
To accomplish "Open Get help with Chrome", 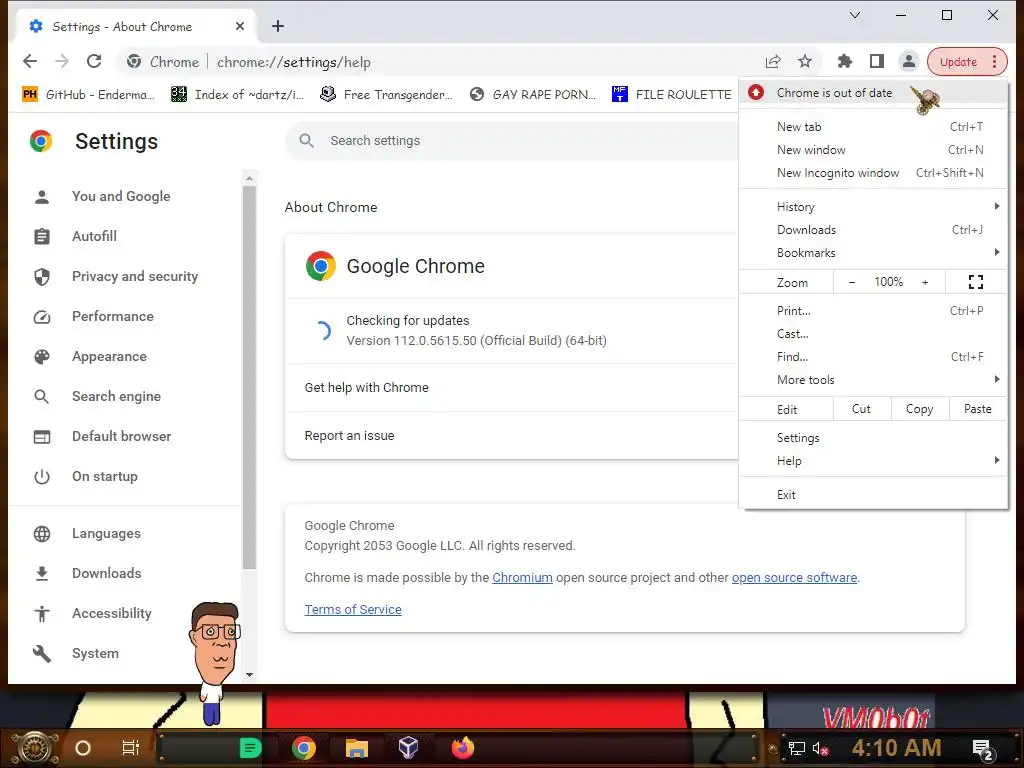I will point(511,387).
